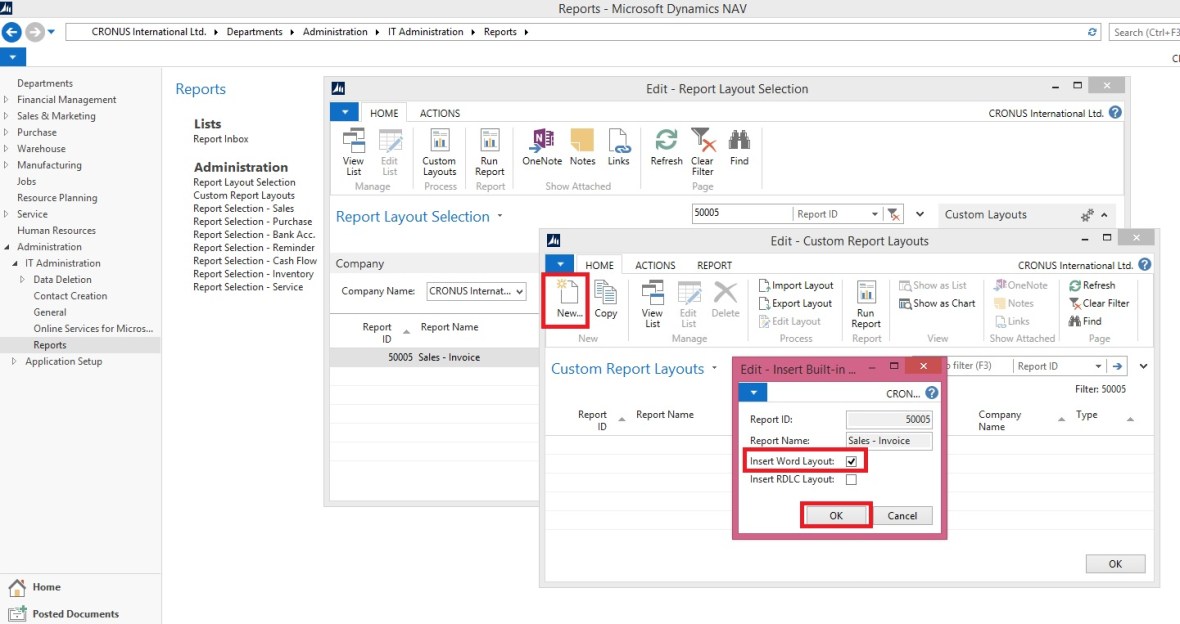The width and height of the screenshot is (1180, 624).
Task: Expand the Financial Management tree node
Action: click(x=7, y=100)
